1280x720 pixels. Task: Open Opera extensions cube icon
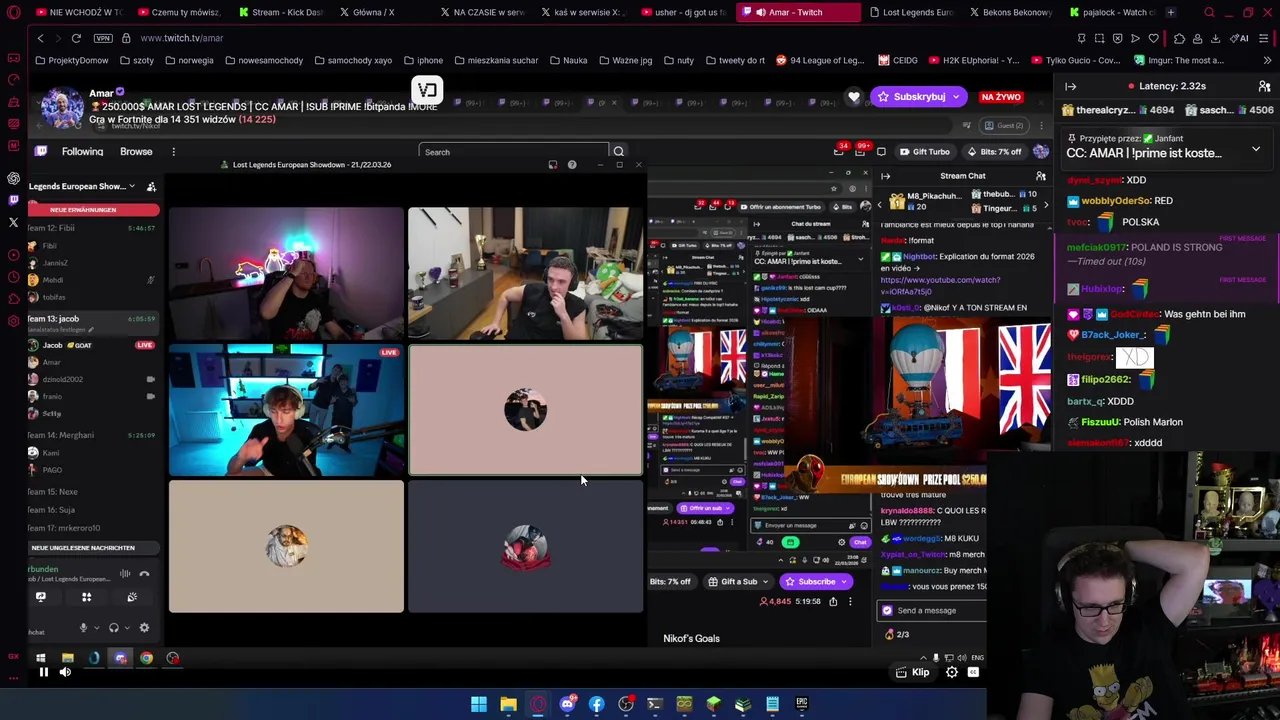coord(1180,38)
